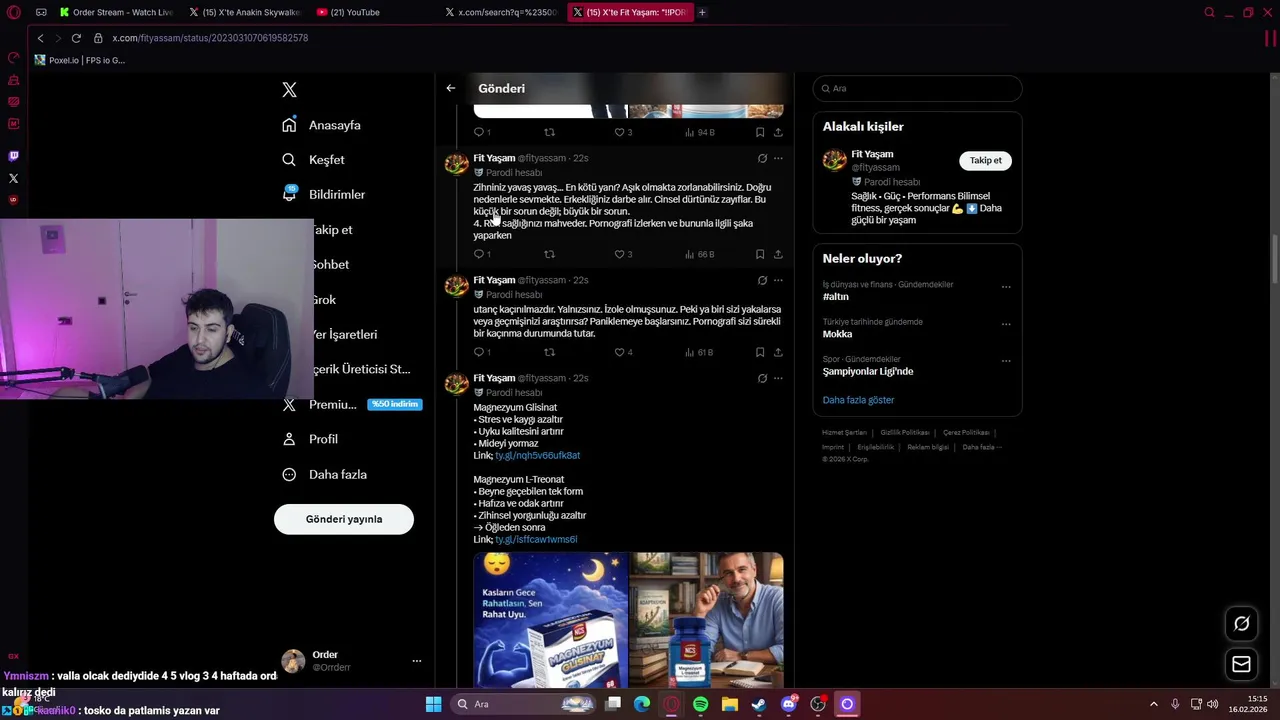Bookmark the topmost partially visible post
The width and height of the screenshot is (1280, 720).
click(x=760, y=132)
